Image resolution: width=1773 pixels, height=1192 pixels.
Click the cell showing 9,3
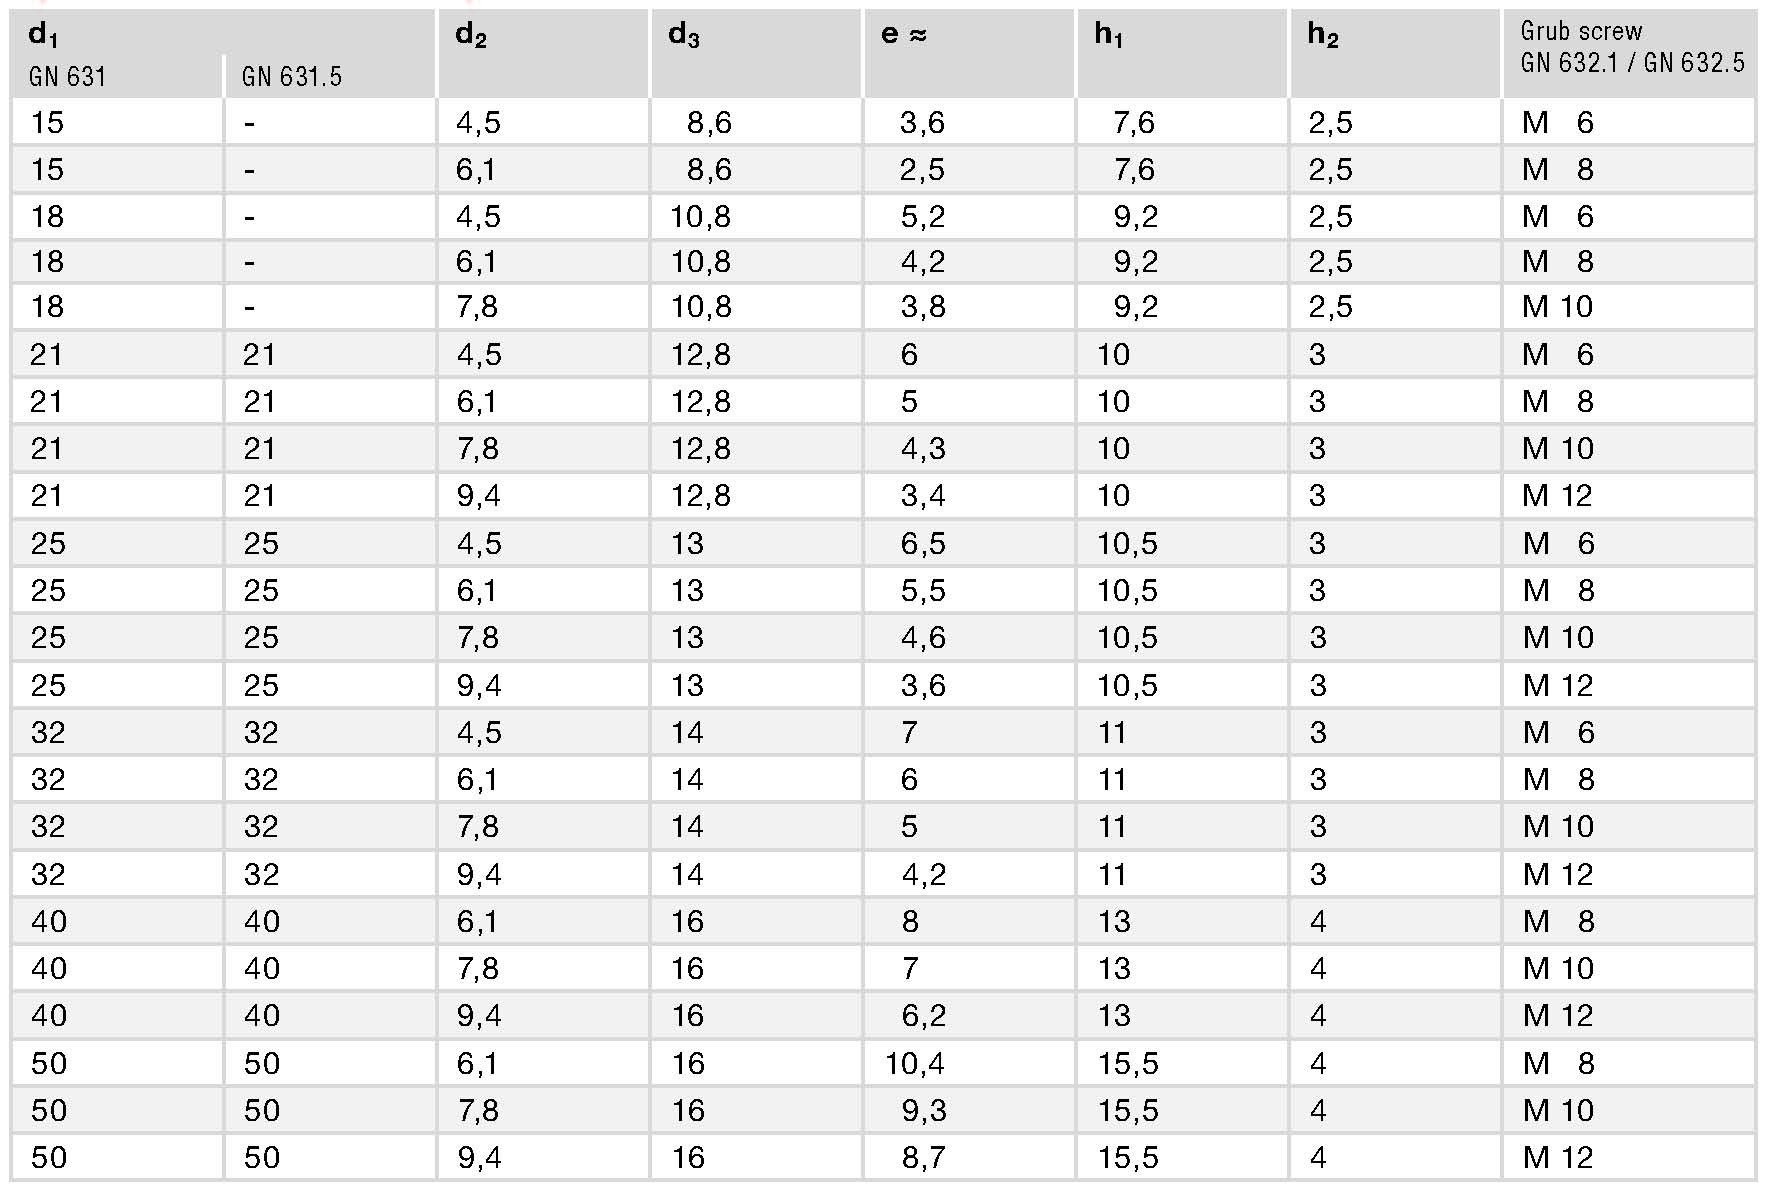pyautogui.click(x=924, y=1110)
